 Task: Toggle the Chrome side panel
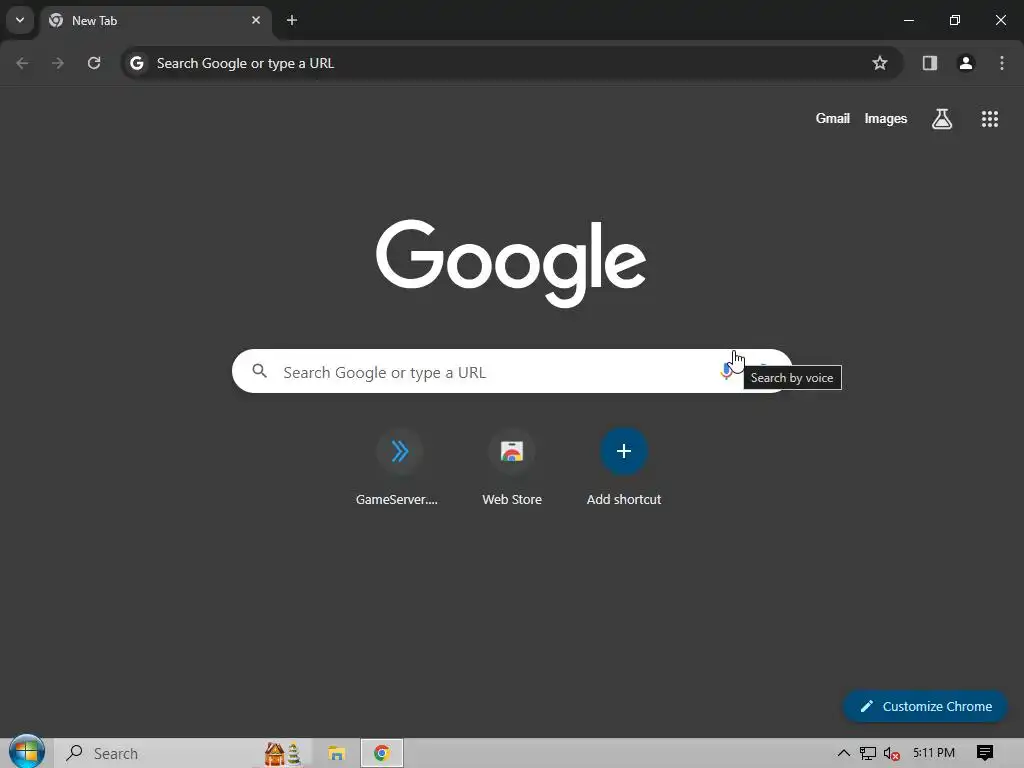pos(930,63)
